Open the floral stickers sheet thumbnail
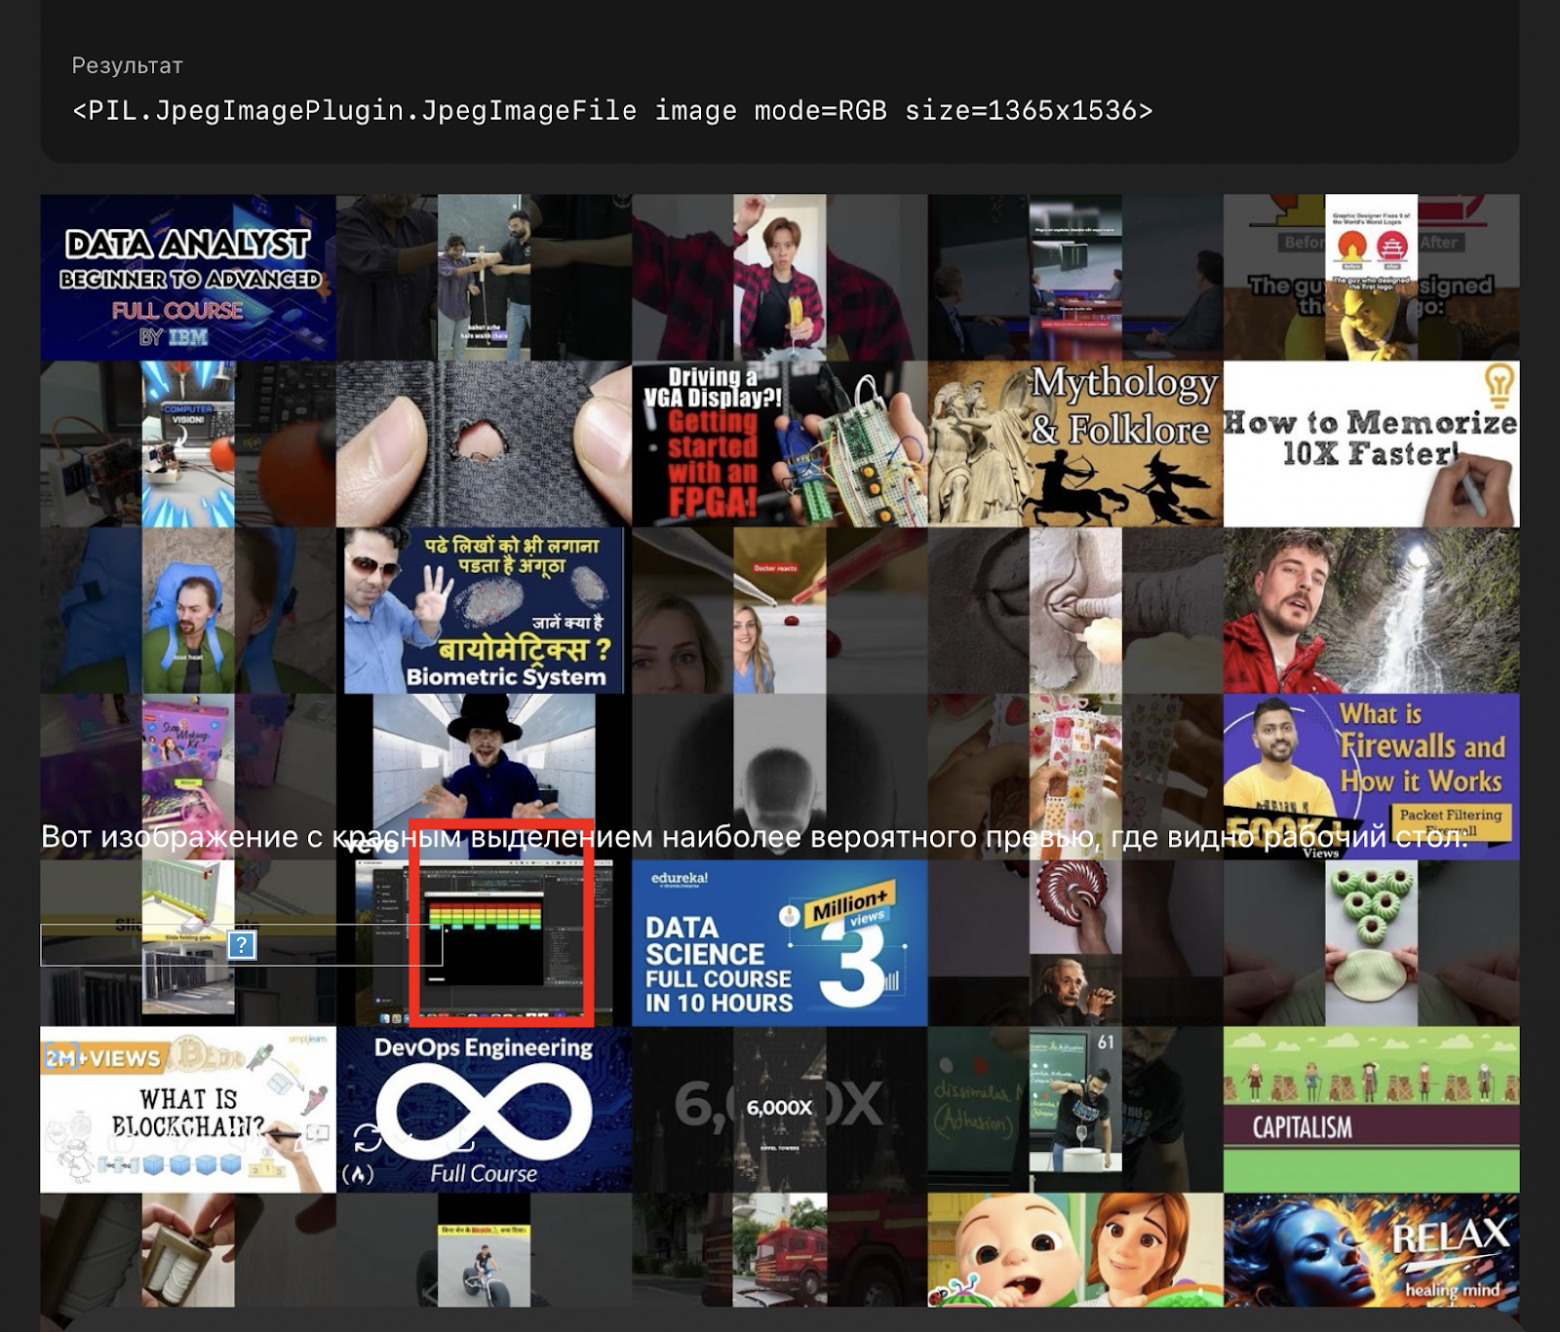The width and height of the screenshot is (1560, 1332). (x=1076, y=777)
